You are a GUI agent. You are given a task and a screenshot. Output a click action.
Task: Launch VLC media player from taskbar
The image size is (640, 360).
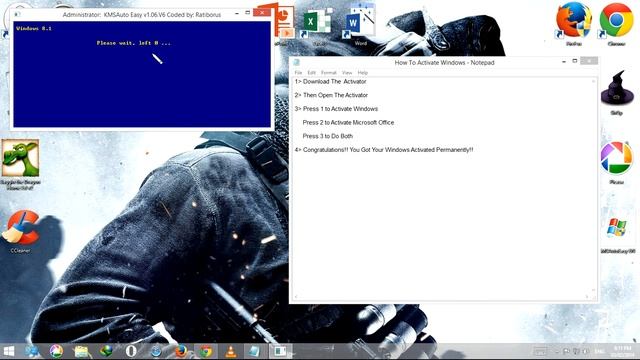(x=231, y=351)
